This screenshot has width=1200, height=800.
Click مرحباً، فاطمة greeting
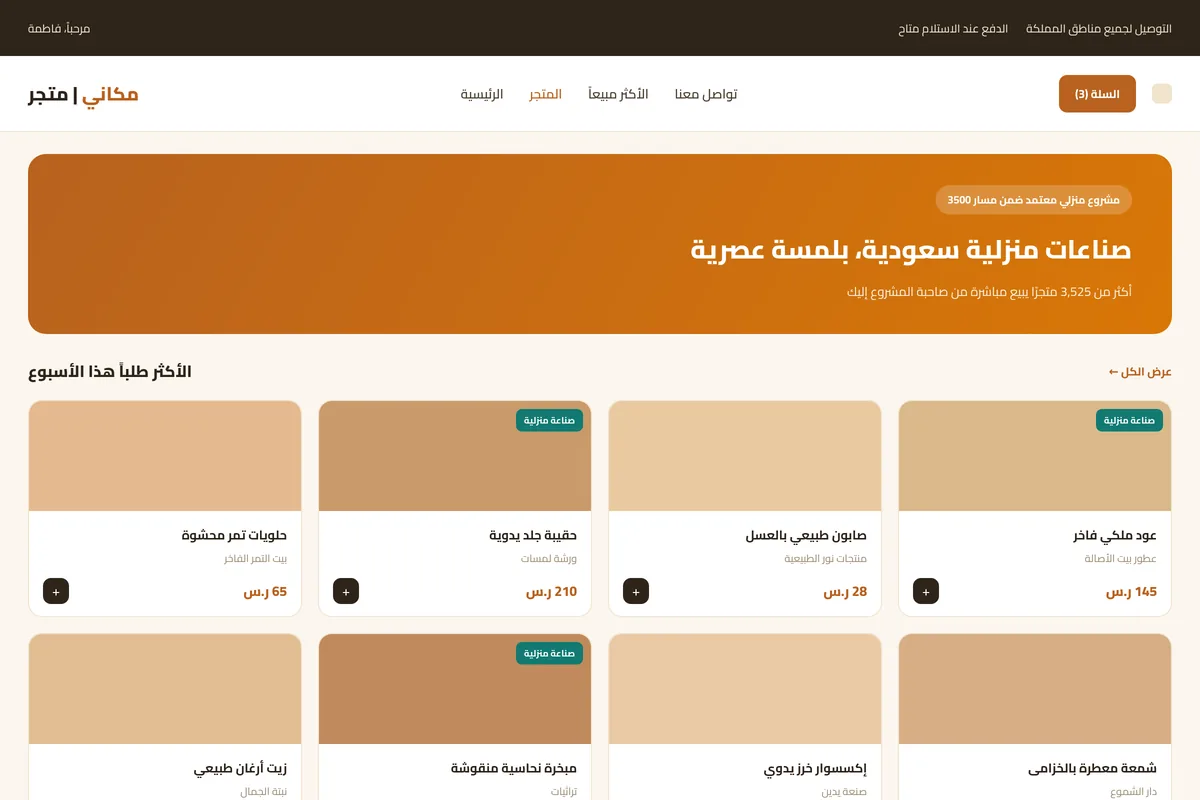(x=59, y=28)
